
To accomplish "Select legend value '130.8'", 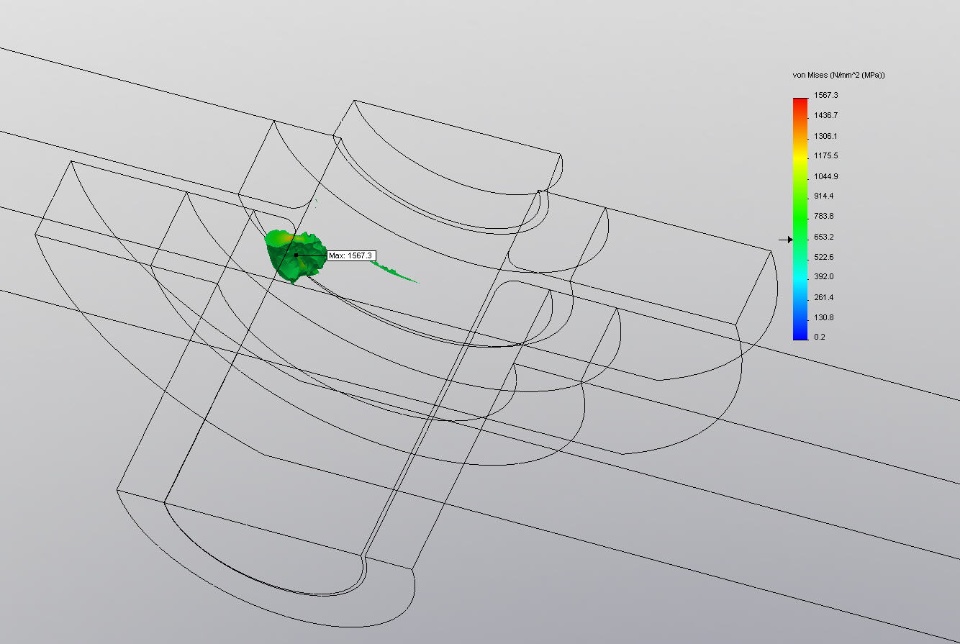I will [x=823, y=317].
